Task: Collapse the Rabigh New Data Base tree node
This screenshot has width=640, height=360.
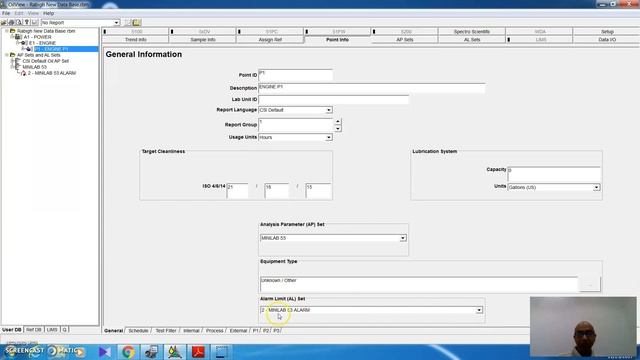Action: click(7, 31)
